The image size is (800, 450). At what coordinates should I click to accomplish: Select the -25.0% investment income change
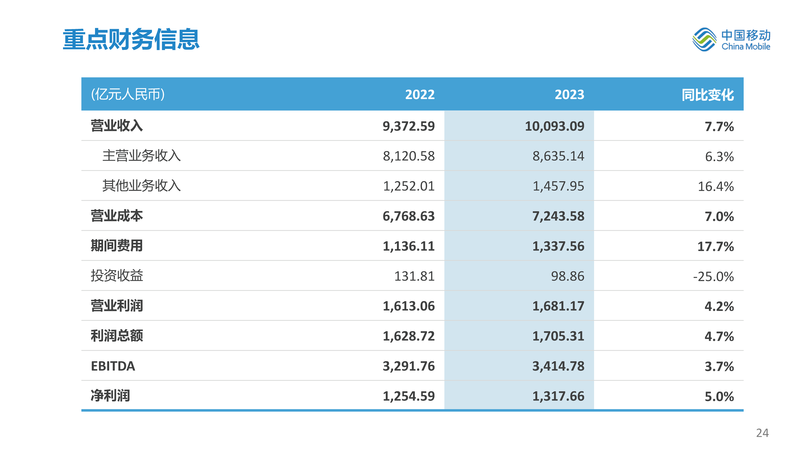(713, 276)
